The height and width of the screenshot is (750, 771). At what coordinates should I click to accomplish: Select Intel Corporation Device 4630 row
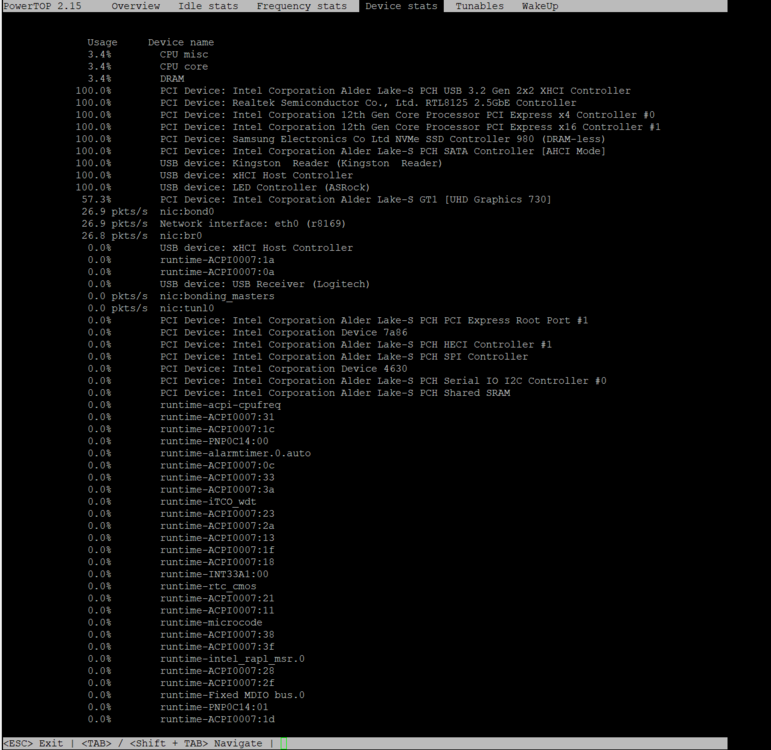coord(247,369)
